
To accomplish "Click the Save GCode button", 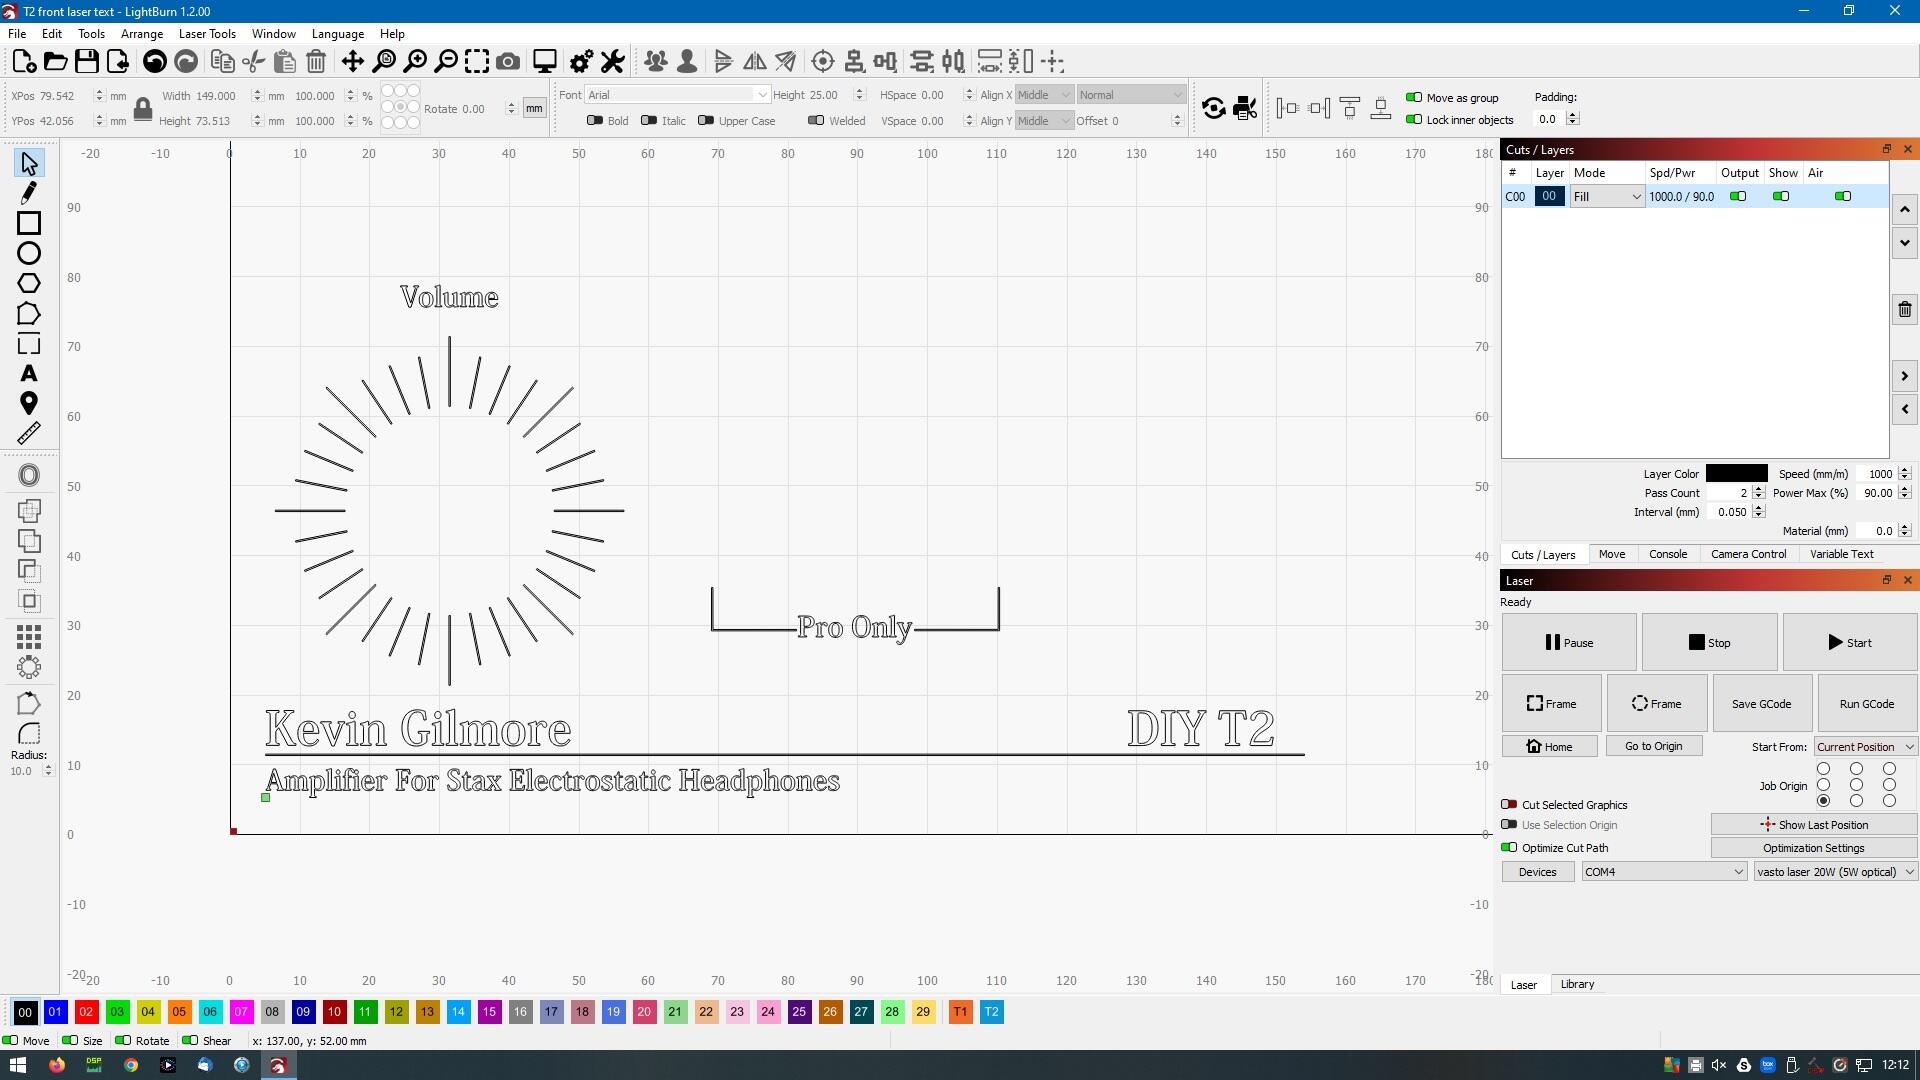I will 1761,704.
